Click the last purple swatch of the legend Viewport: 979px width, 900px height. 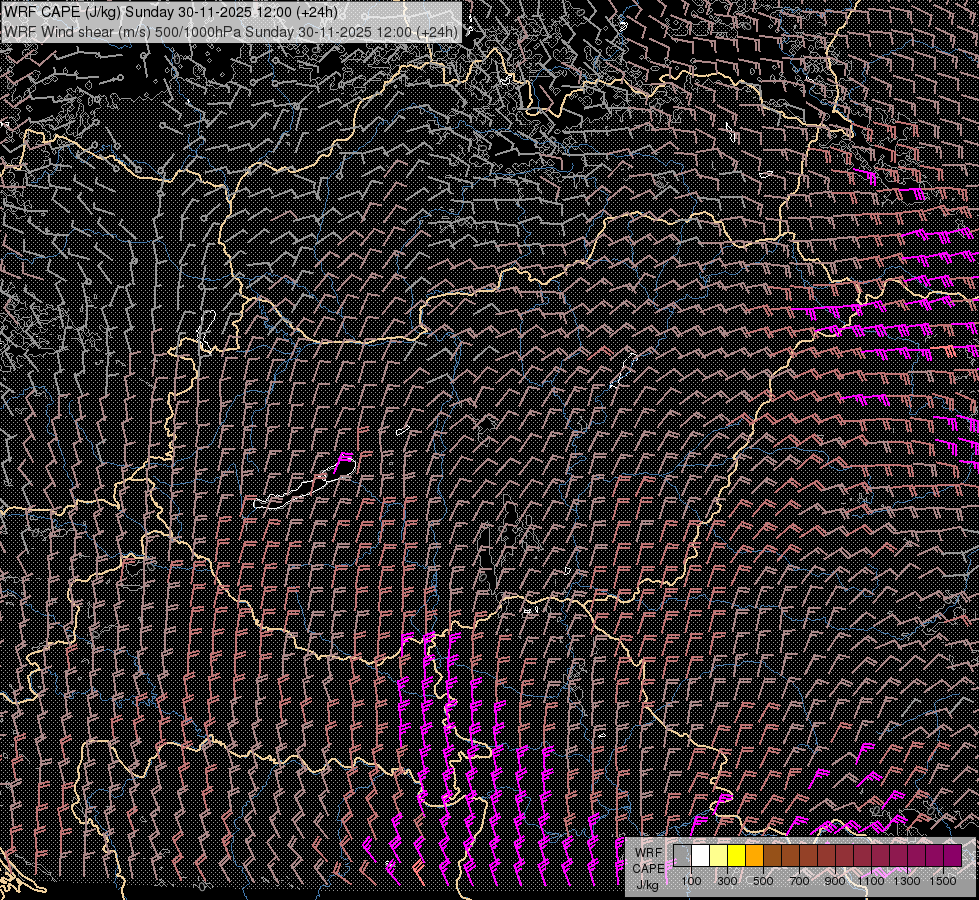[952, 855]
